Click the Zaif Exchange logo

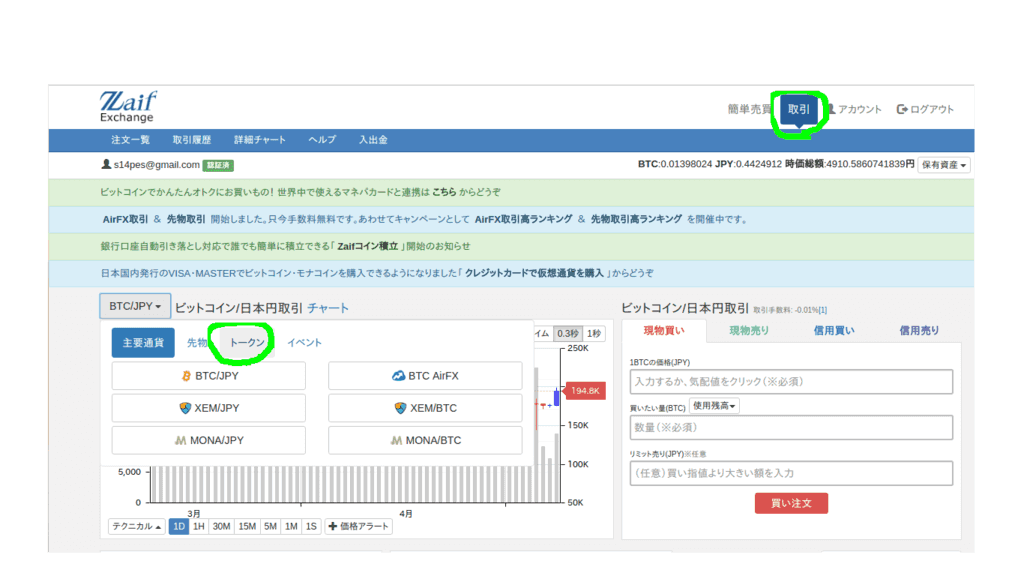point(127,106)
